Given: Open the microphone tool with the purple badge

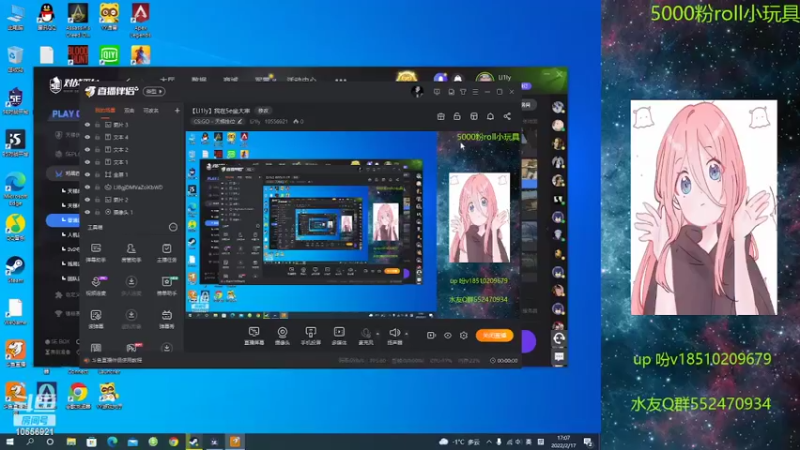Looking at the screenshot, I should pos(96,286).
